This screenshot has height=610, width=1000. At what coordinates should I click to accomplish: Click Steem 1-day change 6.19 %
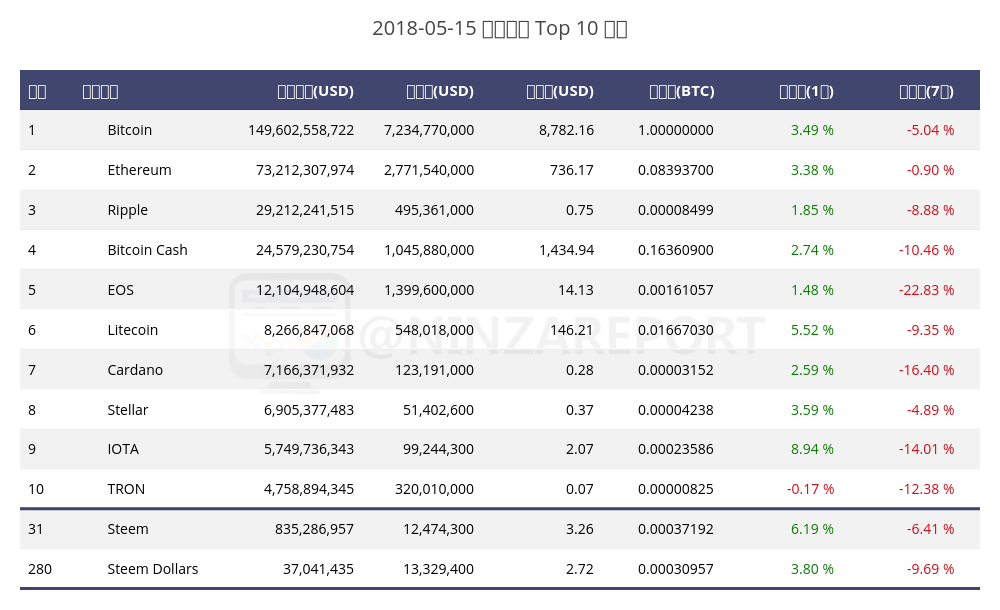812,530
